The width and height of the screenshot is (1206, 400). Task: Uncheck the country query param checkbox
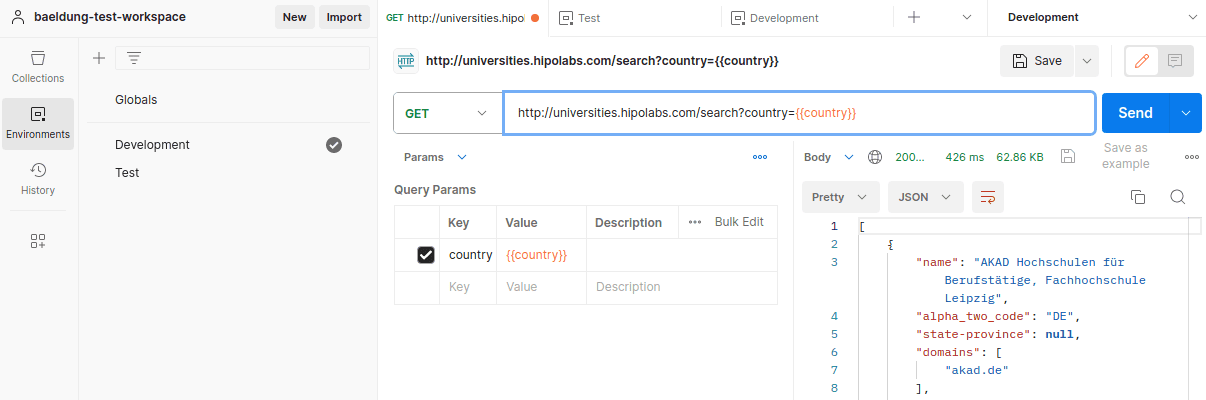(x=426, y=255)
